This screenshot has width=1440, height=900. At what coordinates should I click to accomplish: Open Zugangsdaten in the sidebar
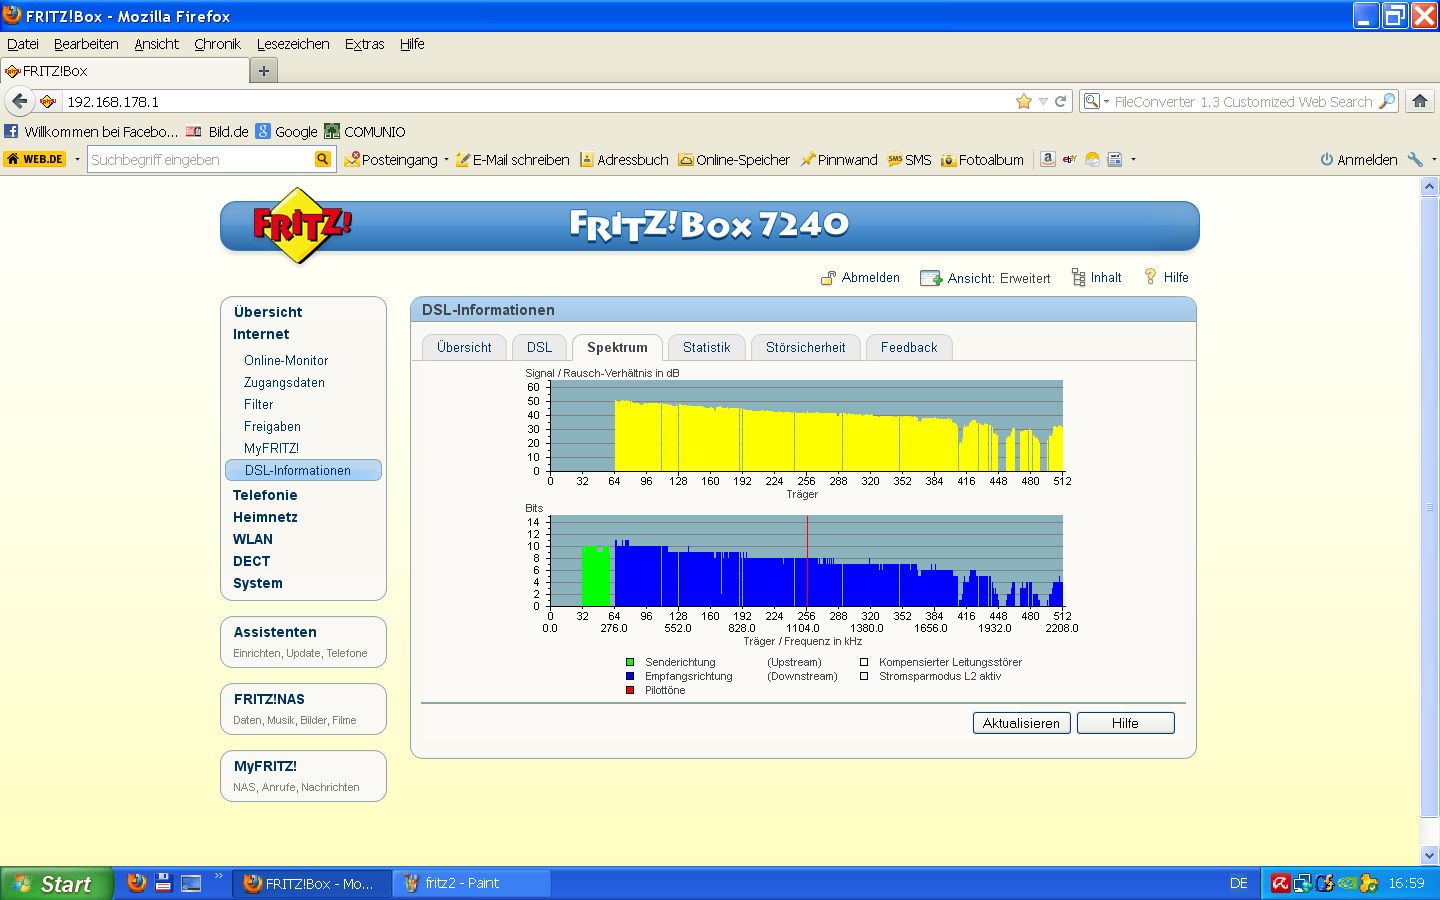[x=284, y=382]
